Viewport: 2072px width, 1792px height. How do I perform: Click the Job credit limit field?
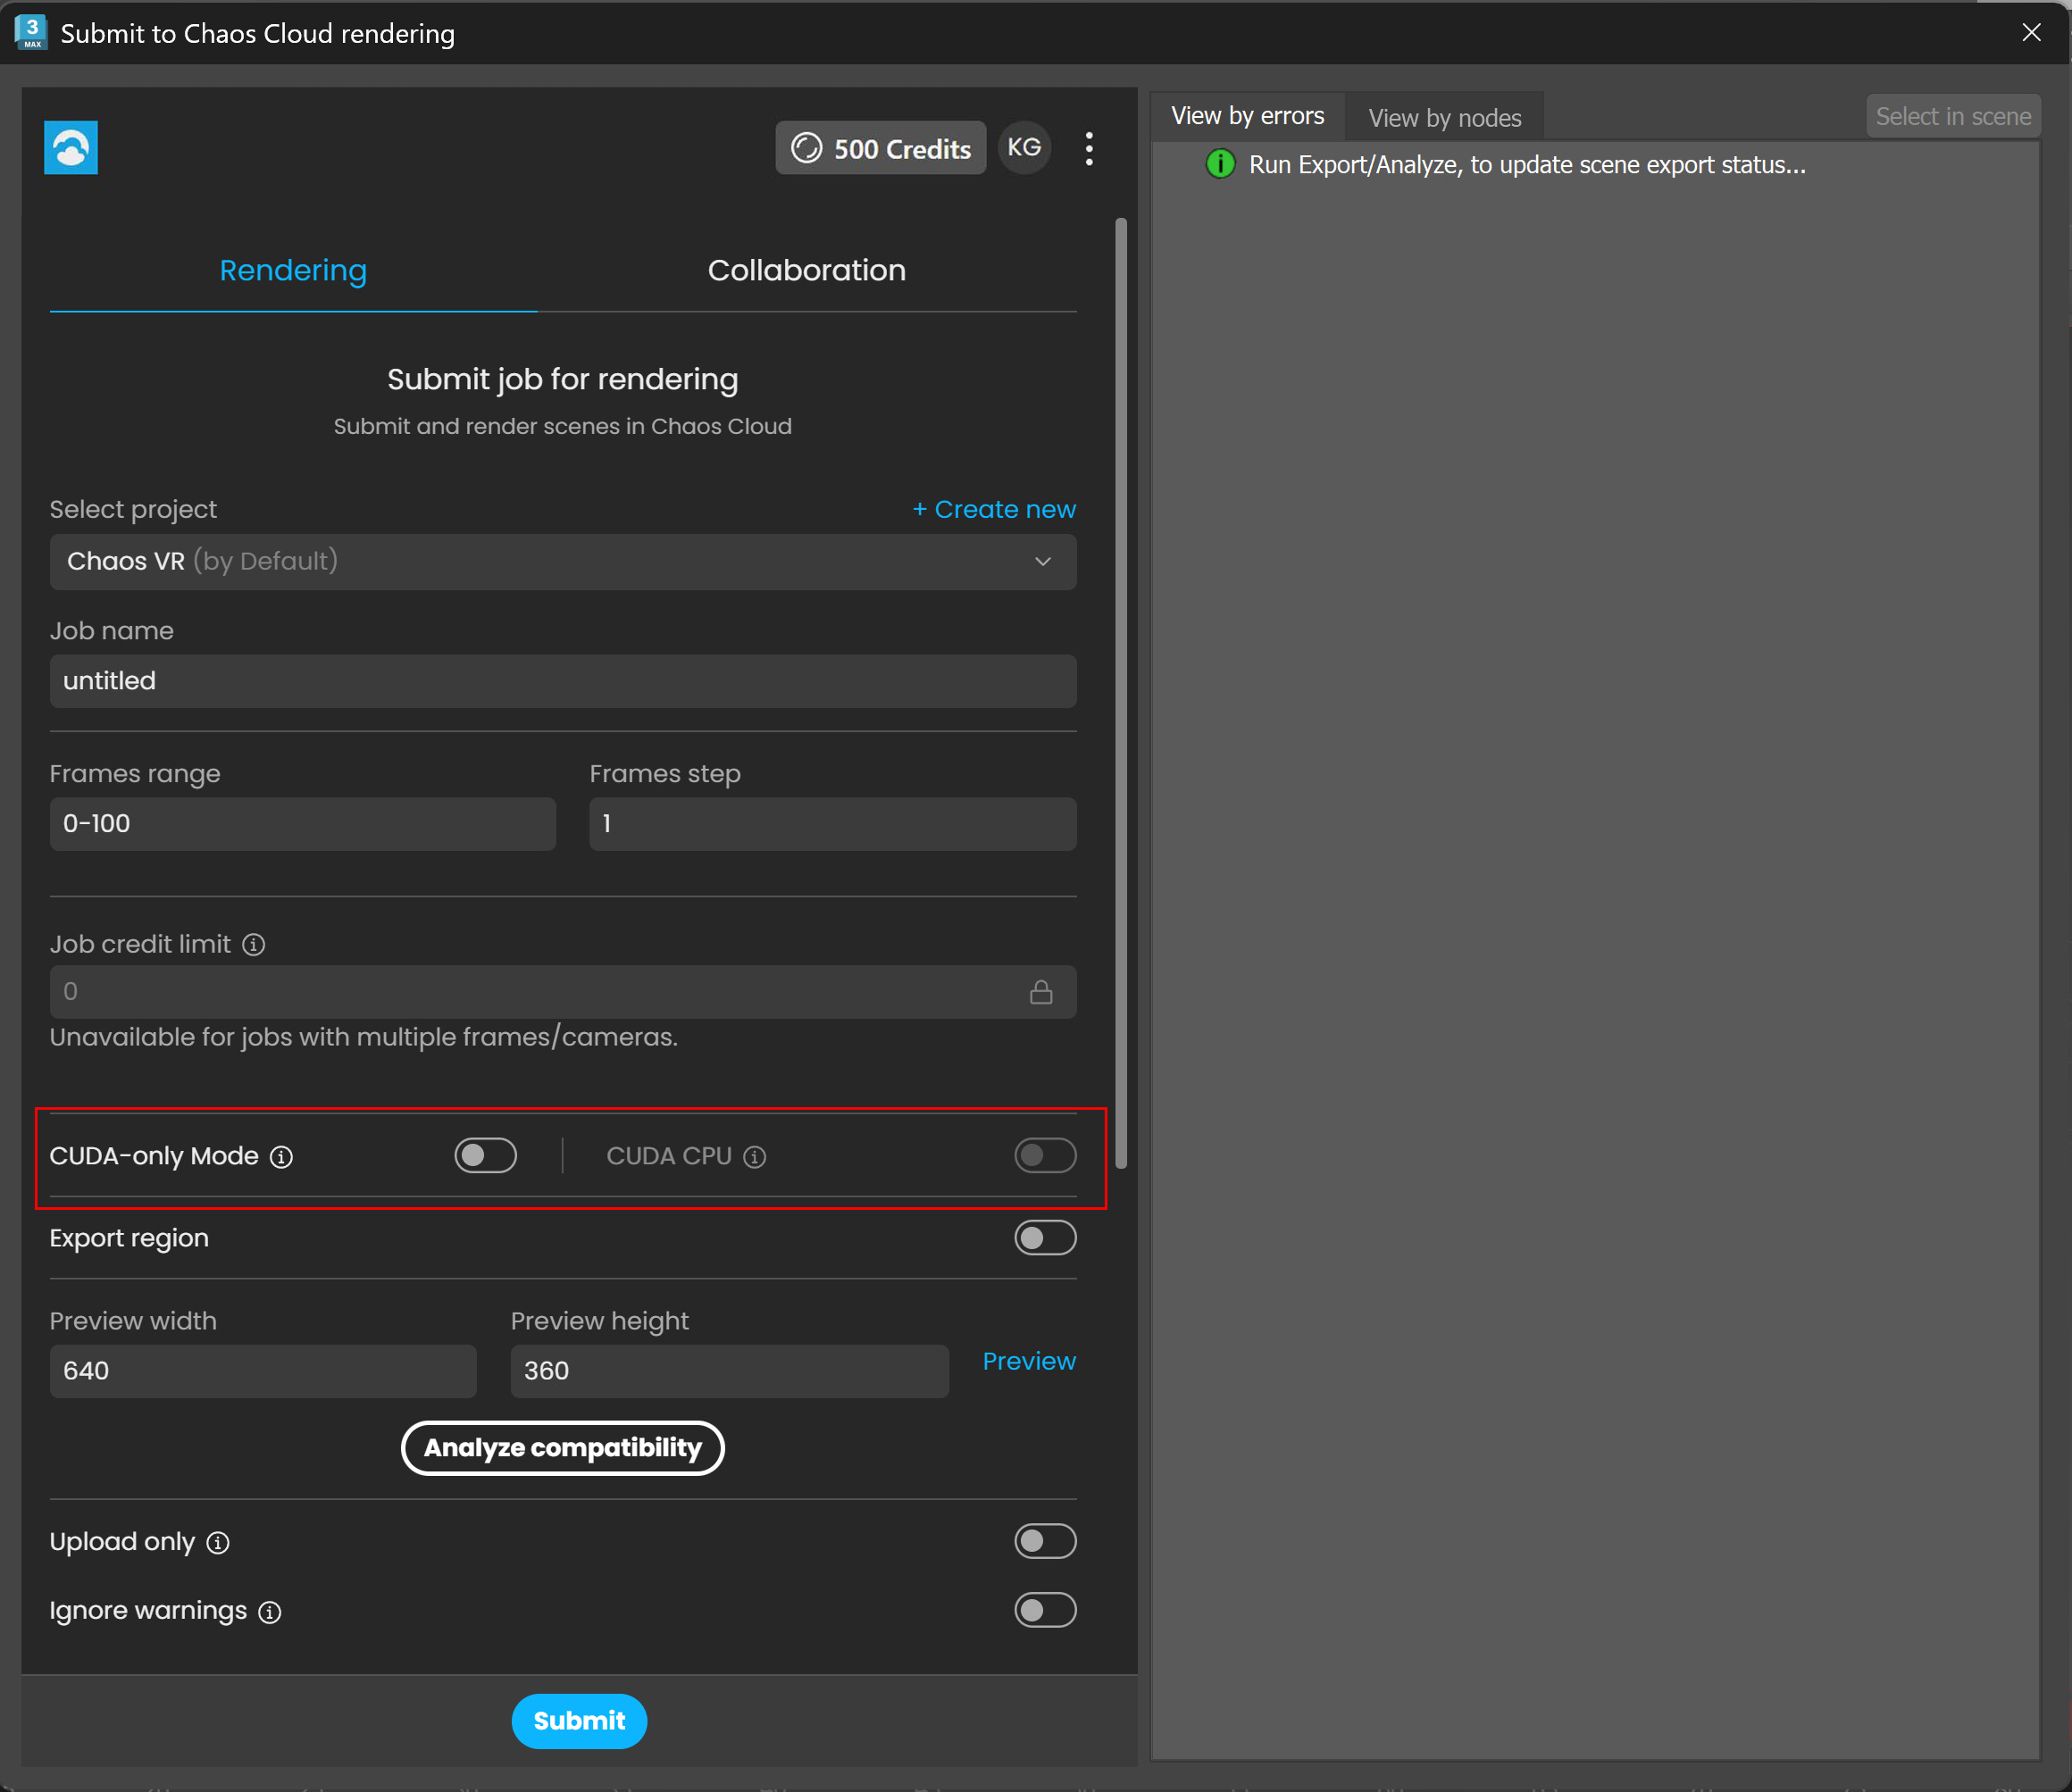563,992
